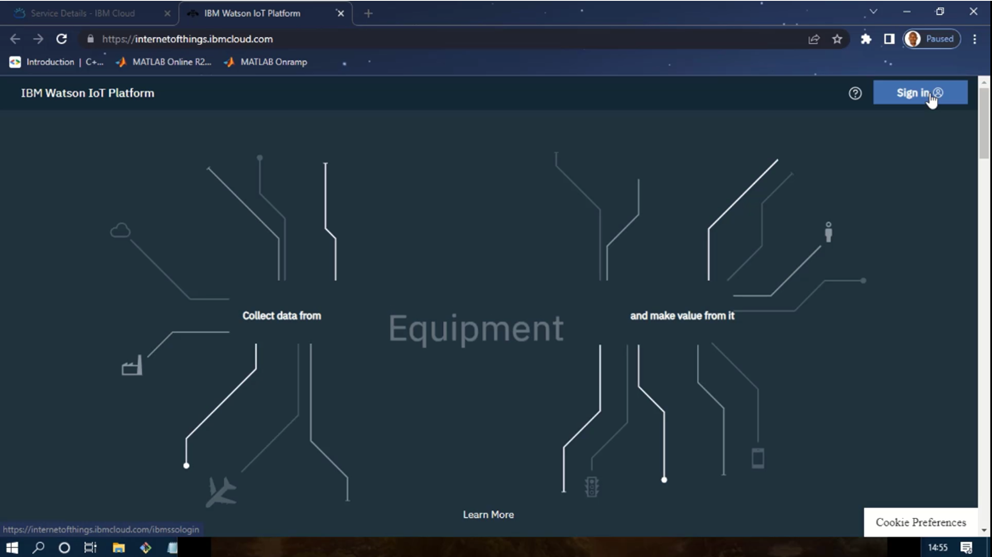Click the person icon in graphic
Viewport: 992px width, 557px height.
click(828, 232)
